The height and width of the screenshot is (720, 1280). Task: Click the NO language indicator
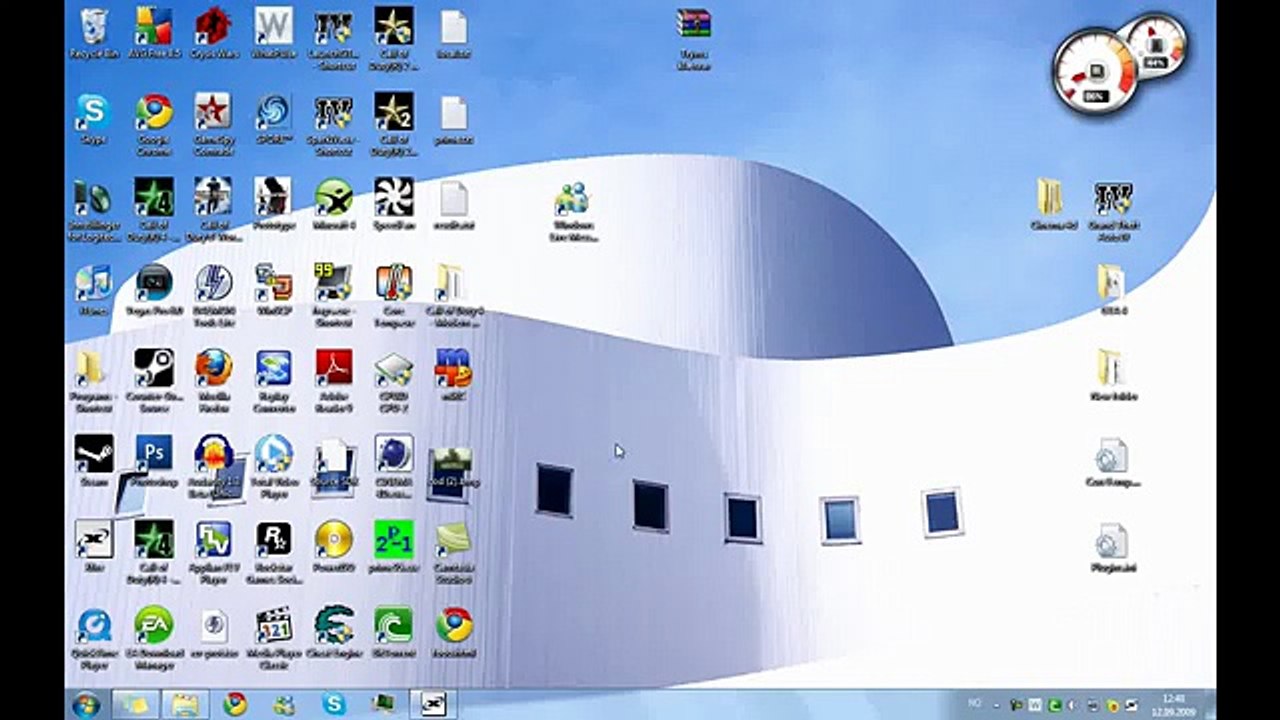(975, 705)
